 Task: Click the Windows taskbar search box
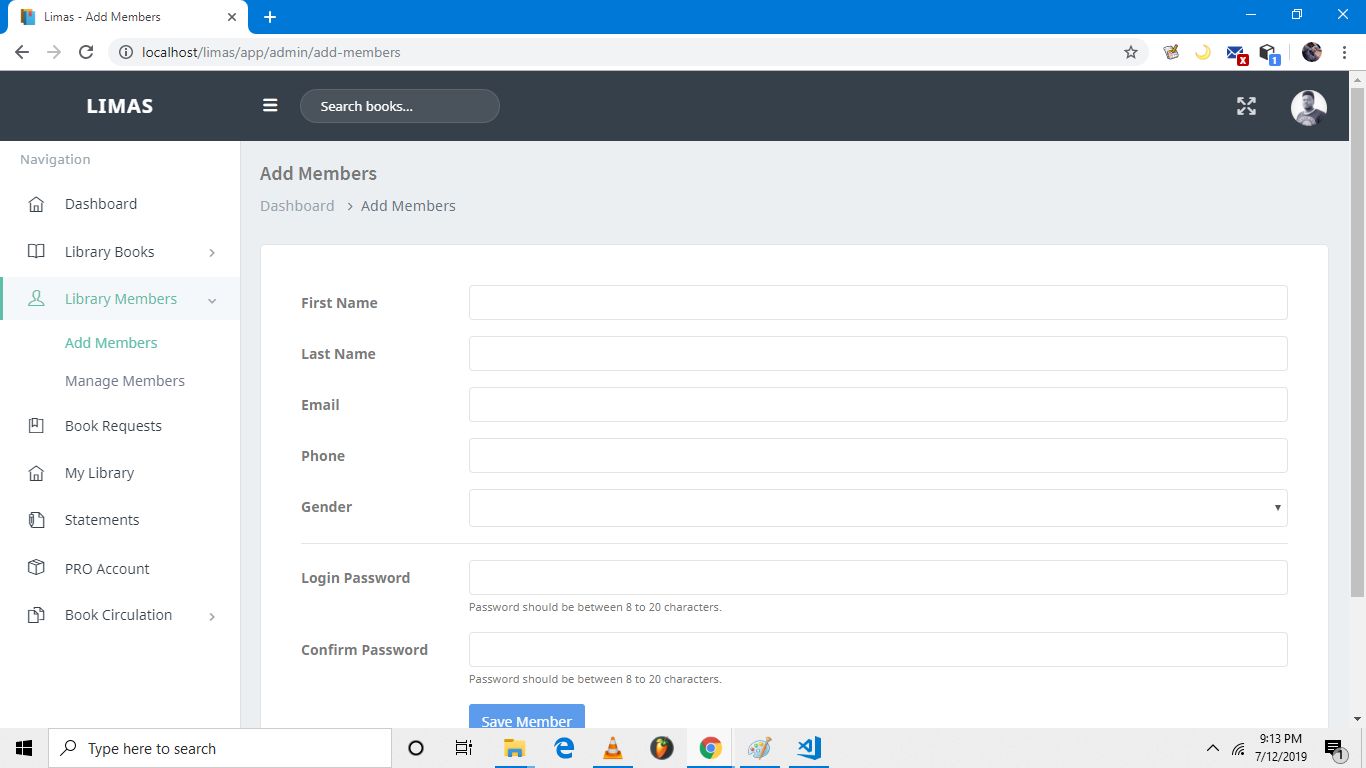tap(220, 748)
